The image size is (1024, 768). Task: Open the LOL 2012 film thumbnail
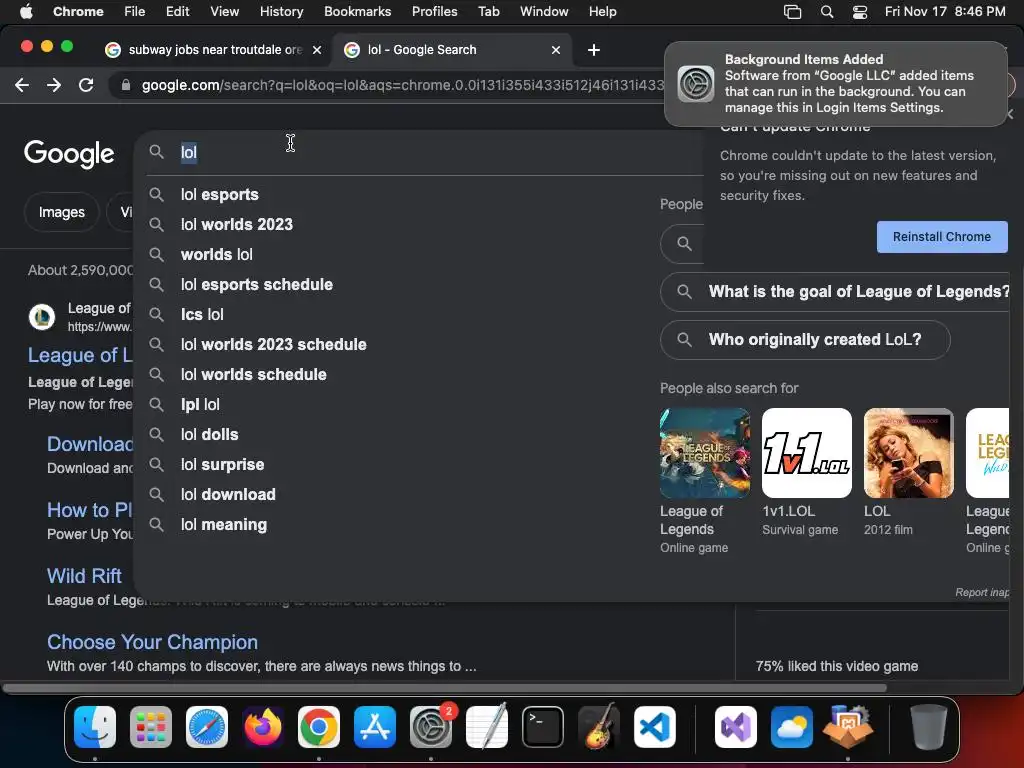pos(908,453)
